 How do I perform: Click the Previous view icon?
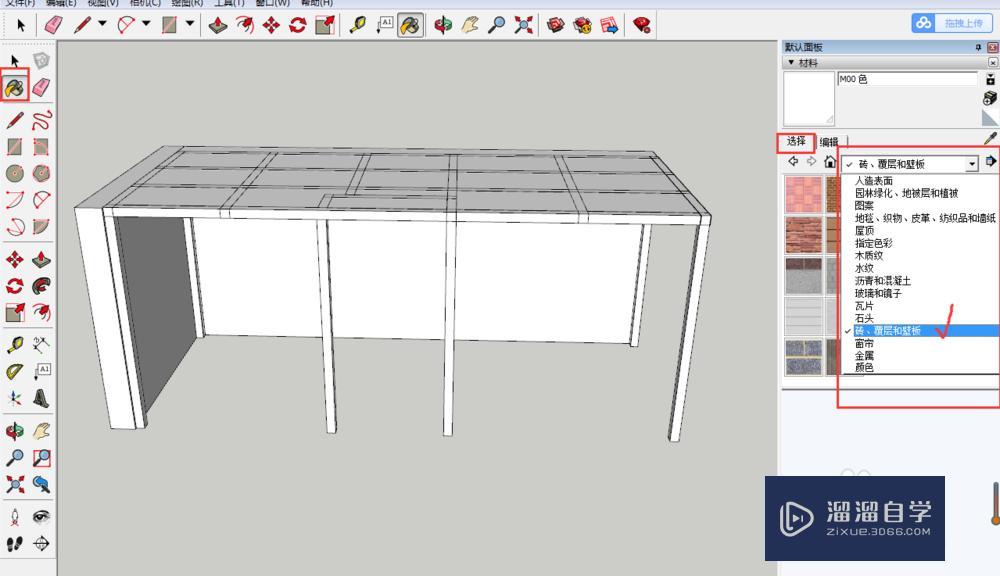click(x=41, y=485)
